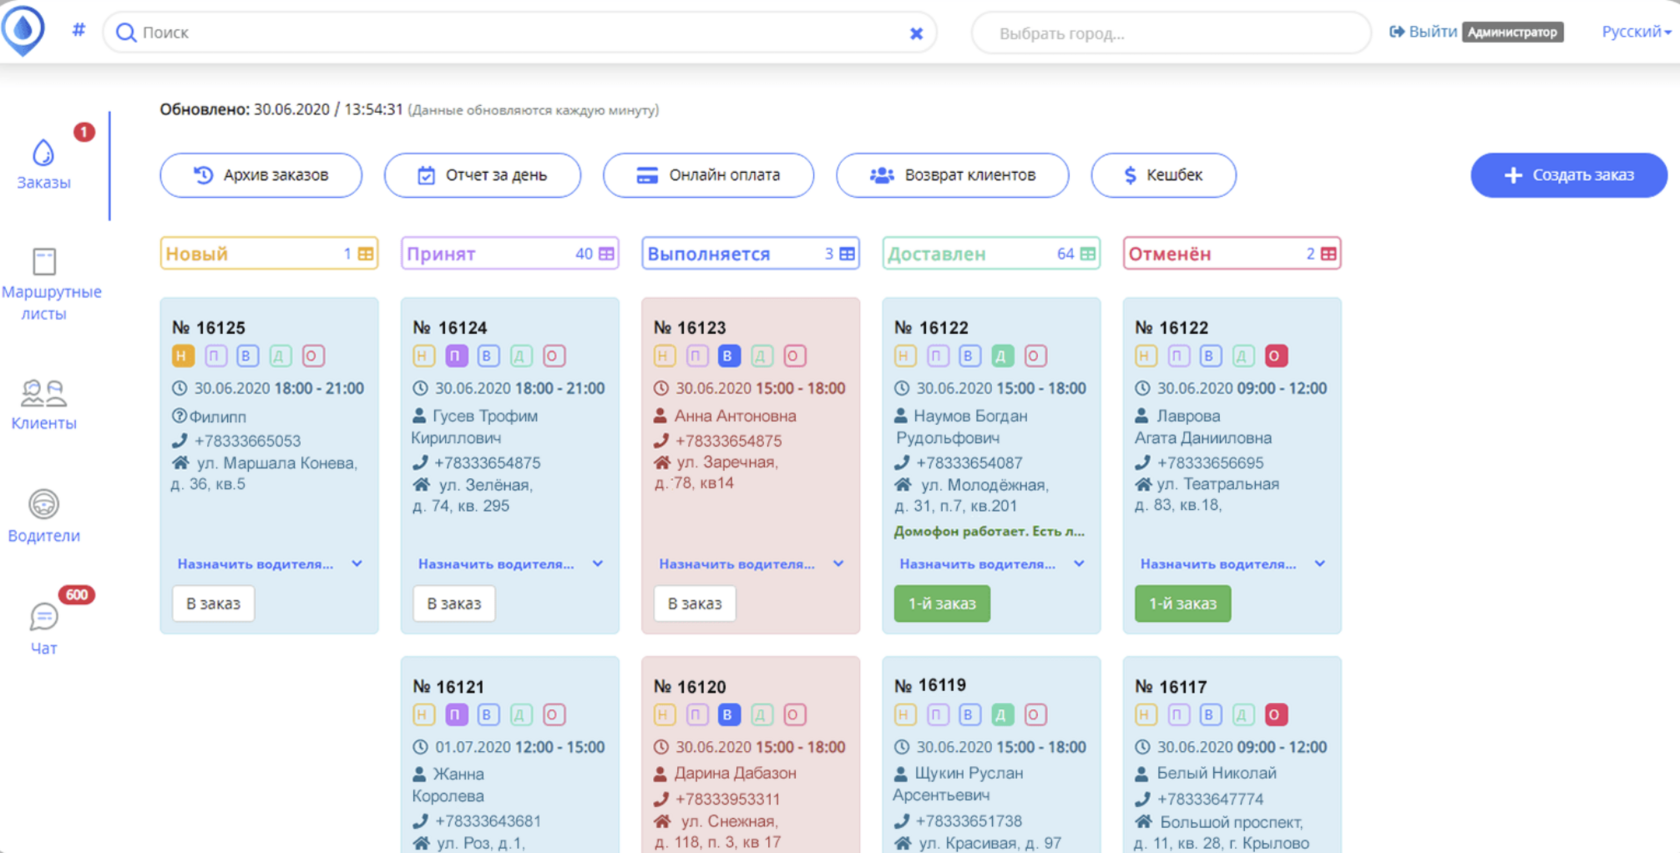
Task: Click table view icon in Доставлен column
Action: [x=1088, y=254]
